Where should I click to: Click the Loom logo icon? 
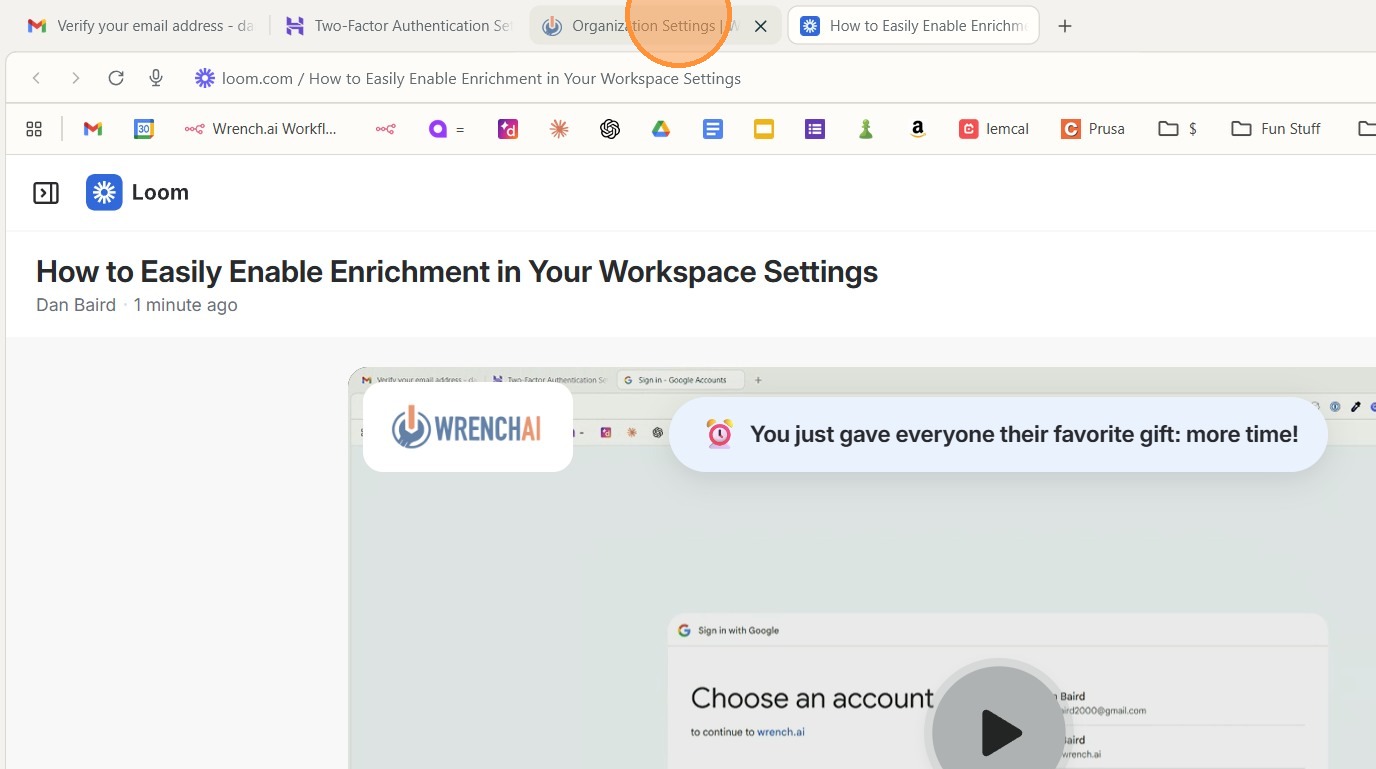[104, 192]
